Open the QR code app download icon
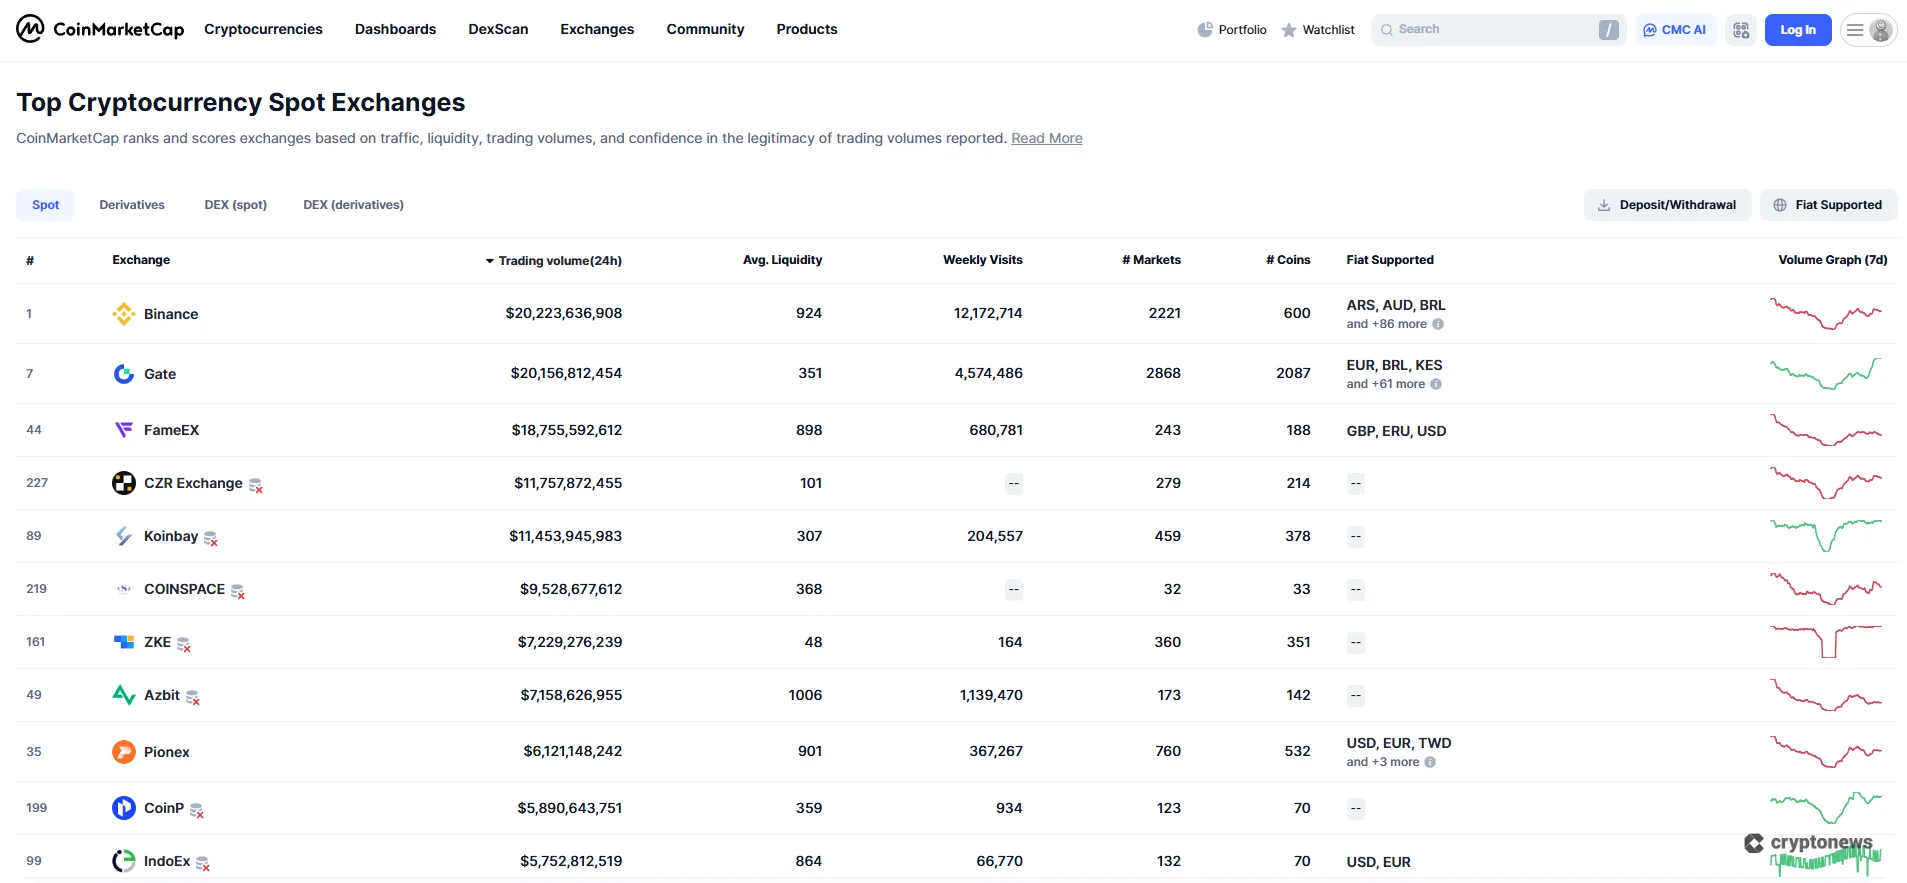Image resolution: width=1907 pixels, height=883 pixels. (1741, 30)
